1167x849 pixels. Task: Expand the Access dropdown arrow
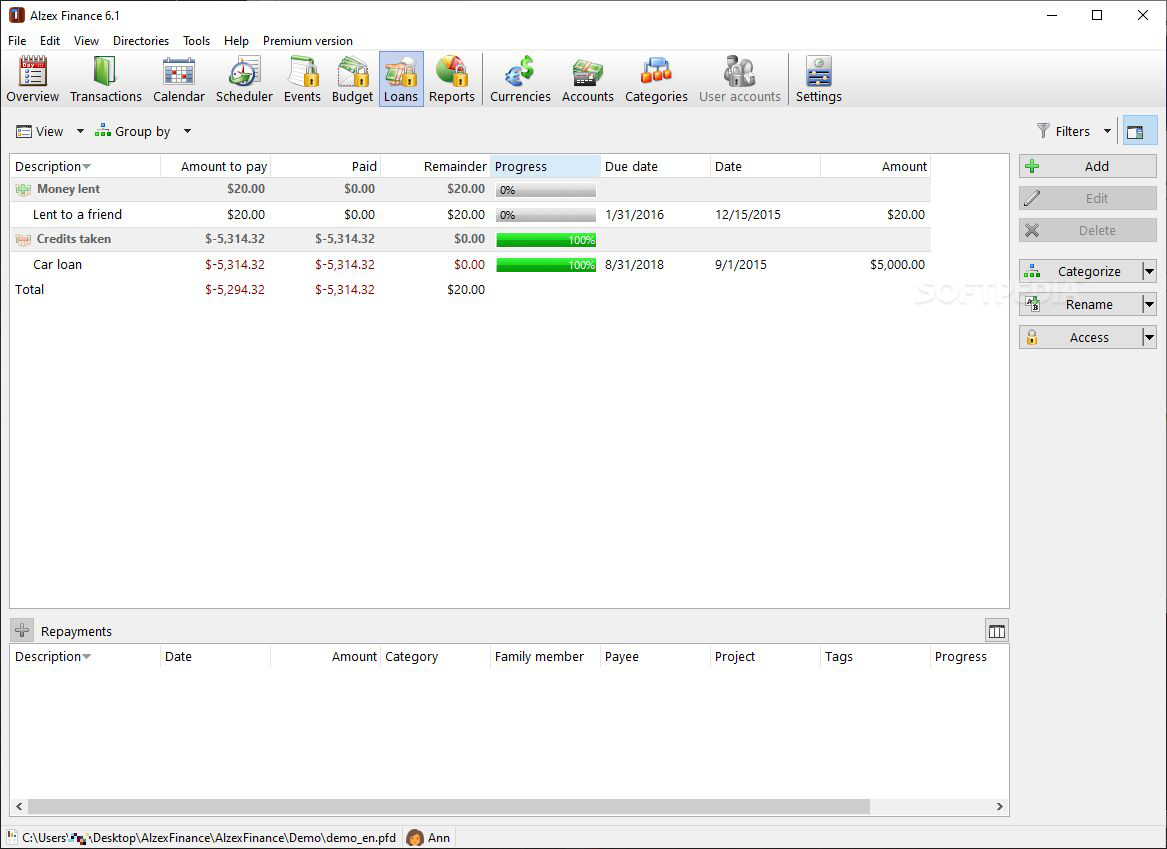point(1149,337)
